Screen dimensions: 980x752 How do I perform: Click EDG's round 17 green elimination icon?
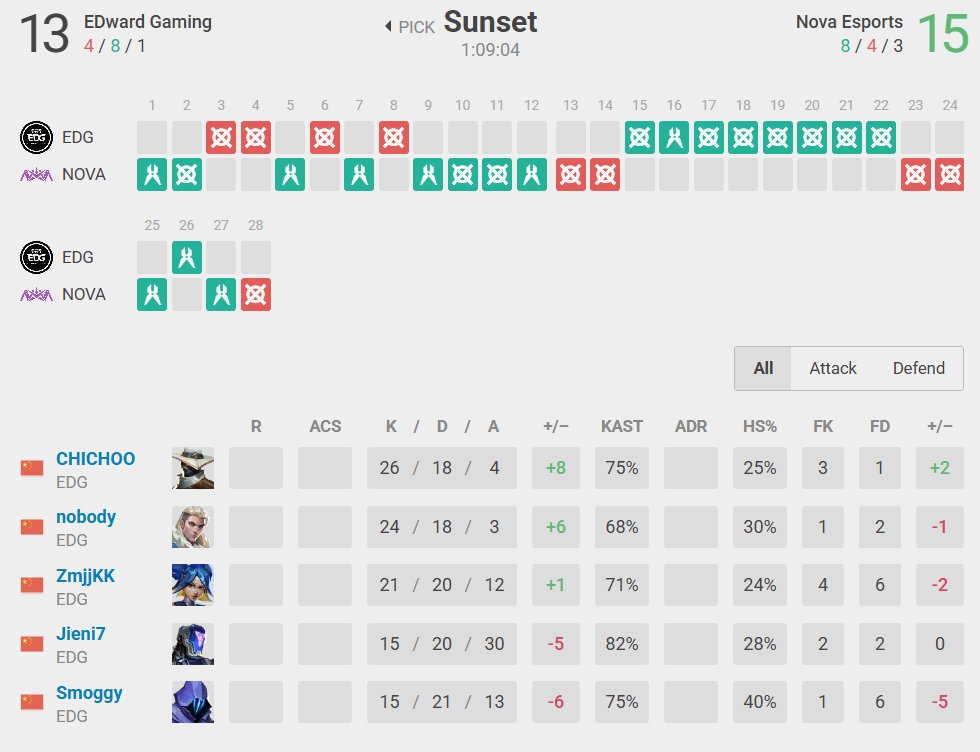(x=709, y=138)
